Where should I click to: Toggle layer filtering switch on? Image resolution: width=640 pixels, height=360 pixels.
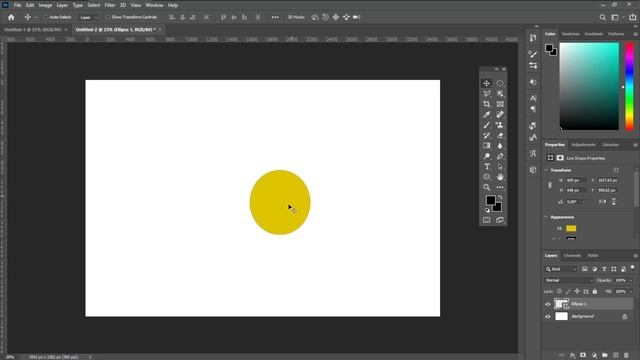[x=632, y=268]
